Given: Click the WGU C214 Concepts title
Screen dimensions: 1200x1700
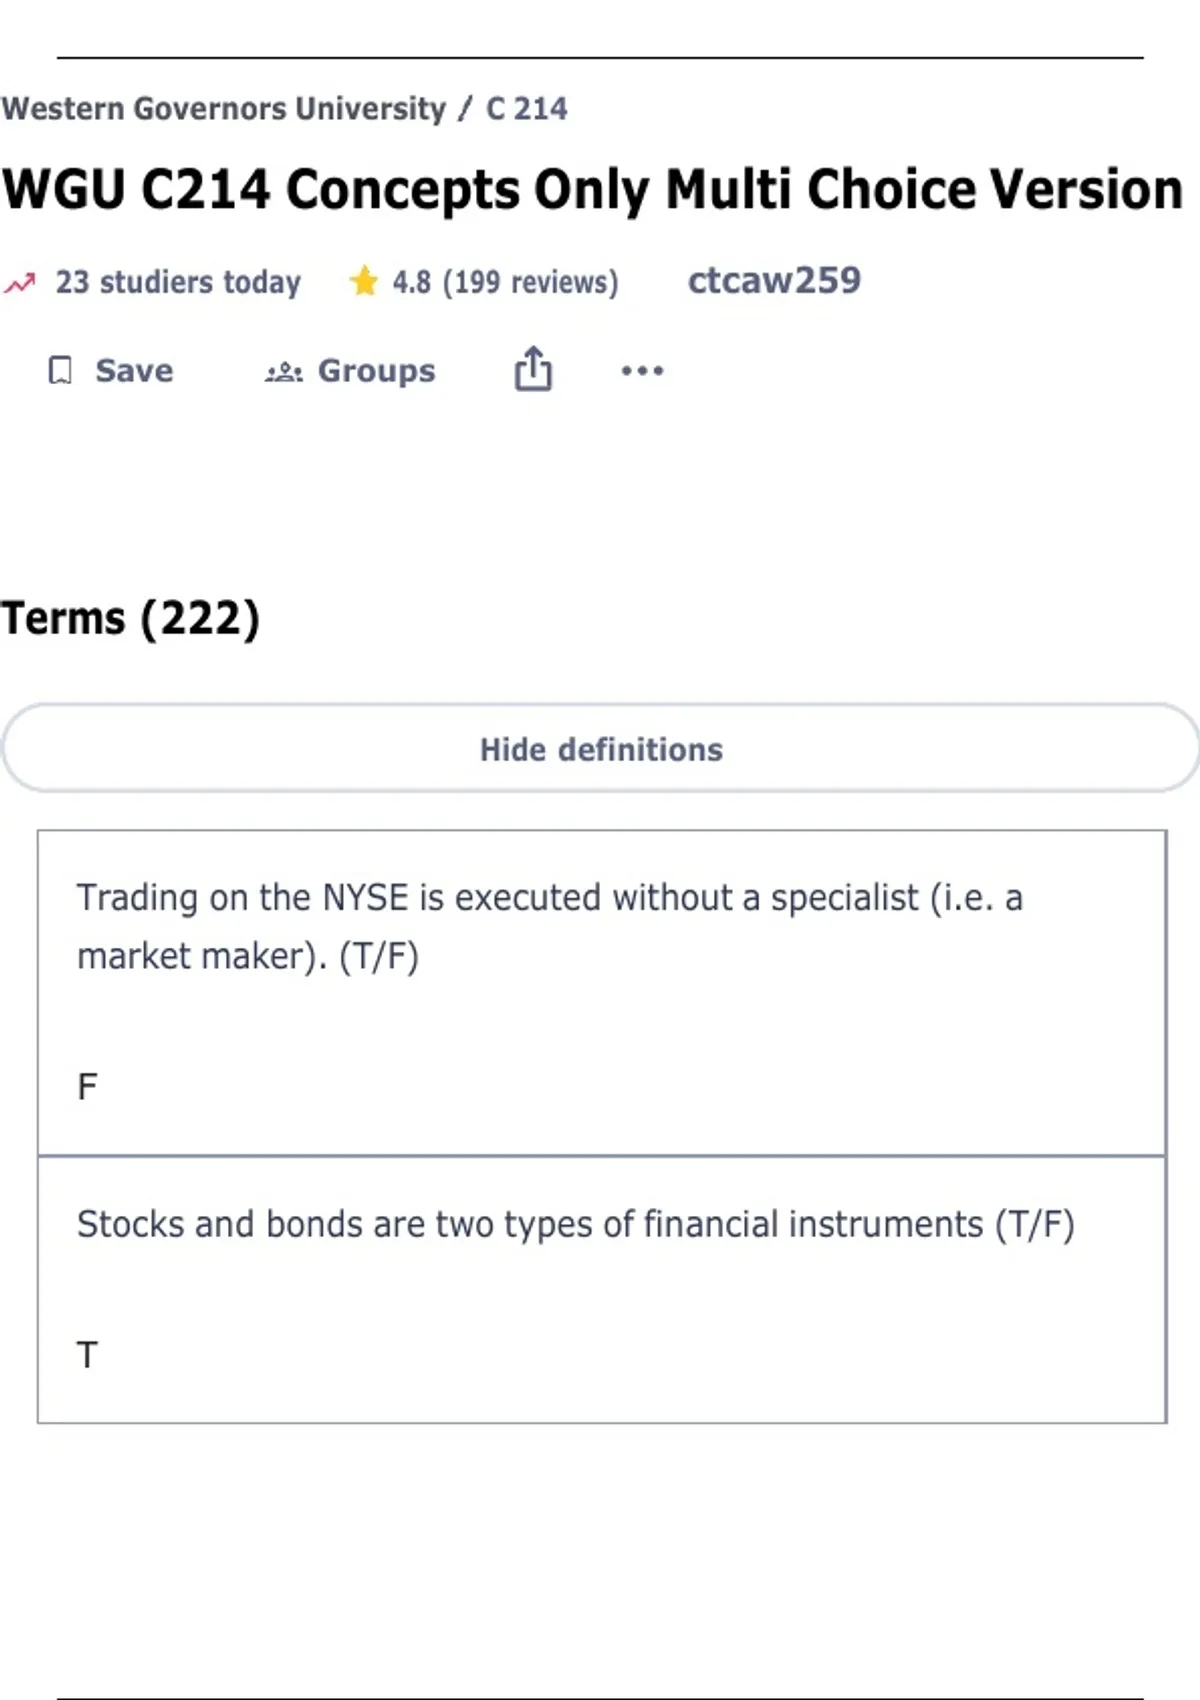Looking at the screenshot, I should (592, 189).
